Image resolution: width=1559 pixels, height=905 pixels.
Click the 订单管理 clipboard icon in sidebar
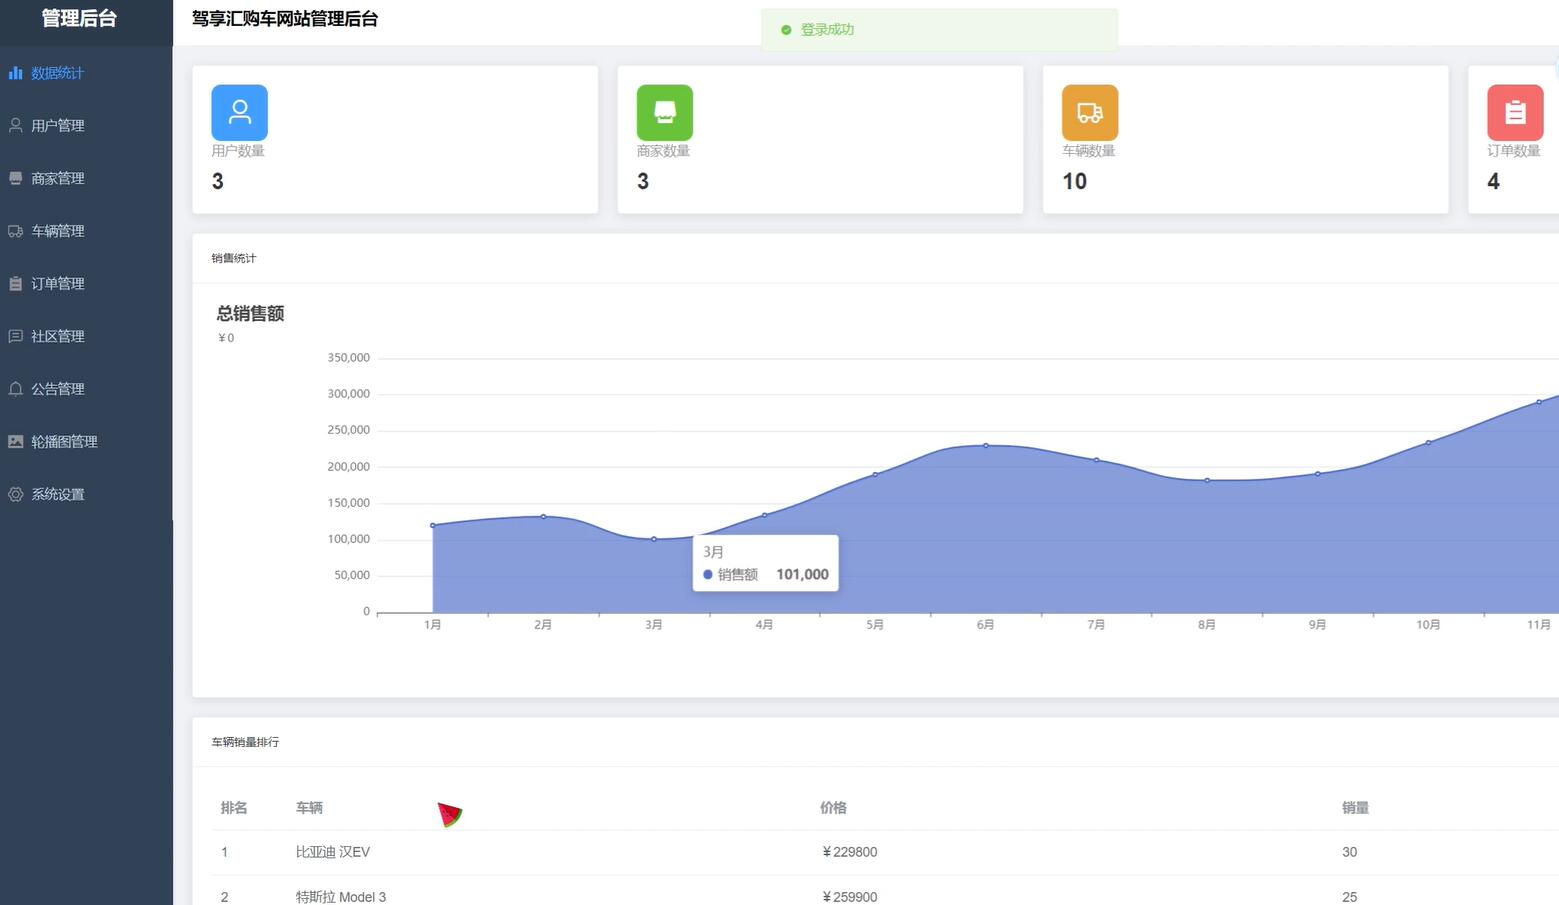pos(15,283)
